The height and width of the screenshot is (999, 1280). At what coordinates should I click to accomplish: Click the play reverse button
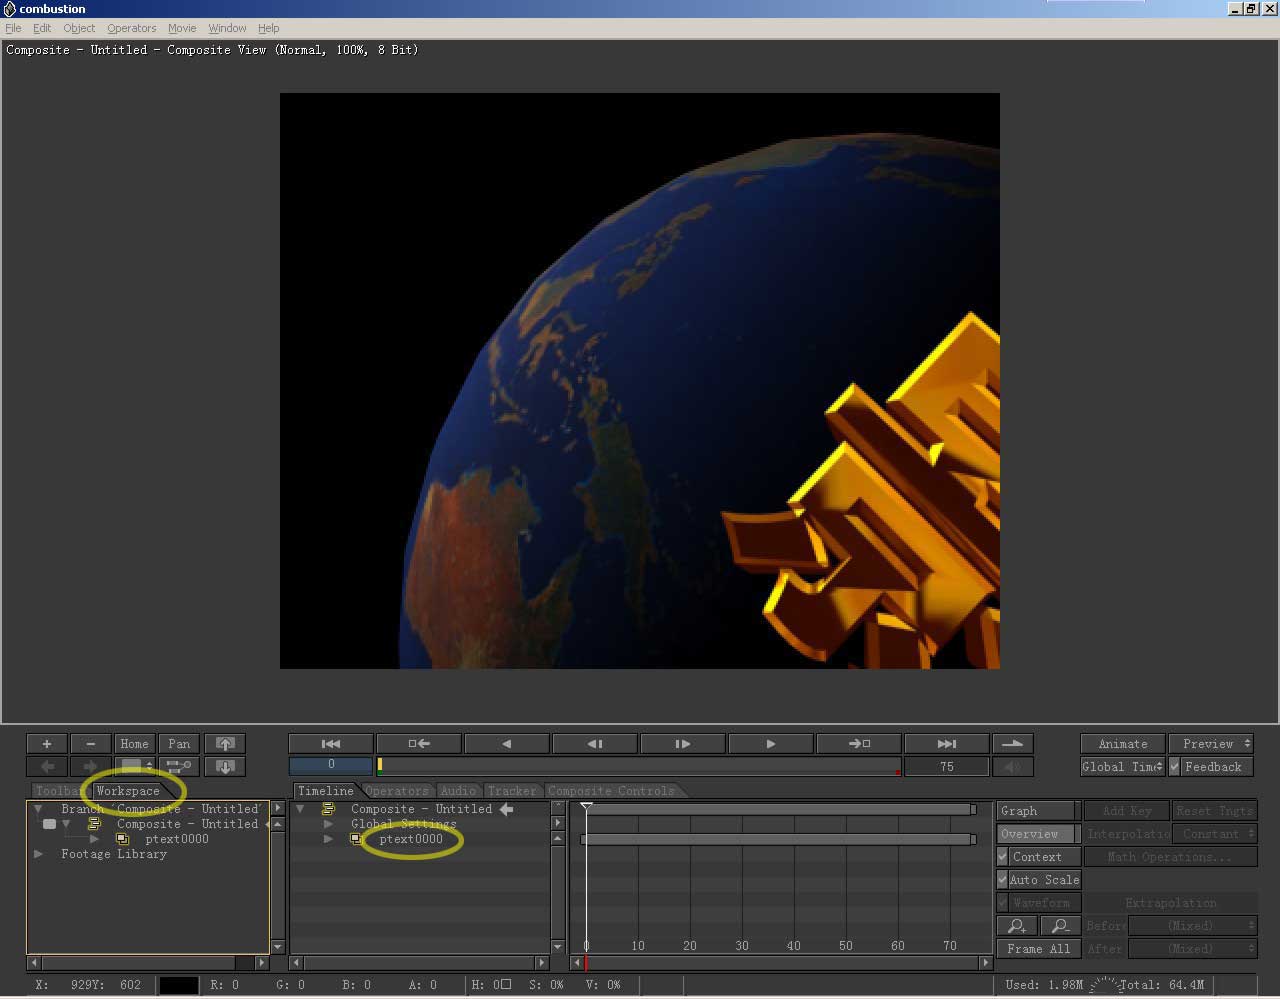tap(506, 744)
